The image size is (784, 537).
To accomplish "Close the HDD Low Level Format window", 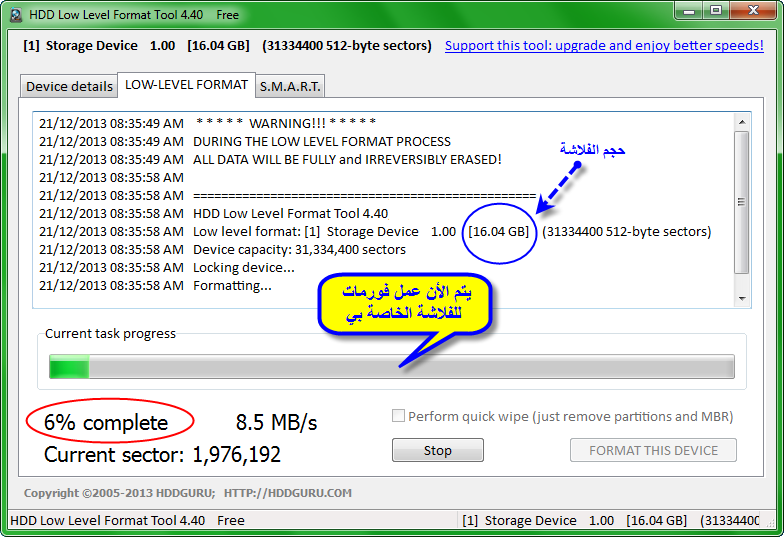I will (753, 10).
